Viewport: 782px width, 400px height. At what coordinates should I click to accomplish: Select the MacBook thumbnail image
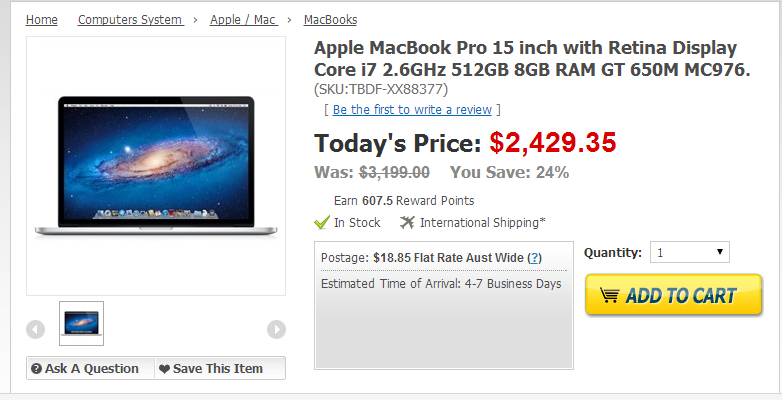pyautogui.click(x=81, y=323)
